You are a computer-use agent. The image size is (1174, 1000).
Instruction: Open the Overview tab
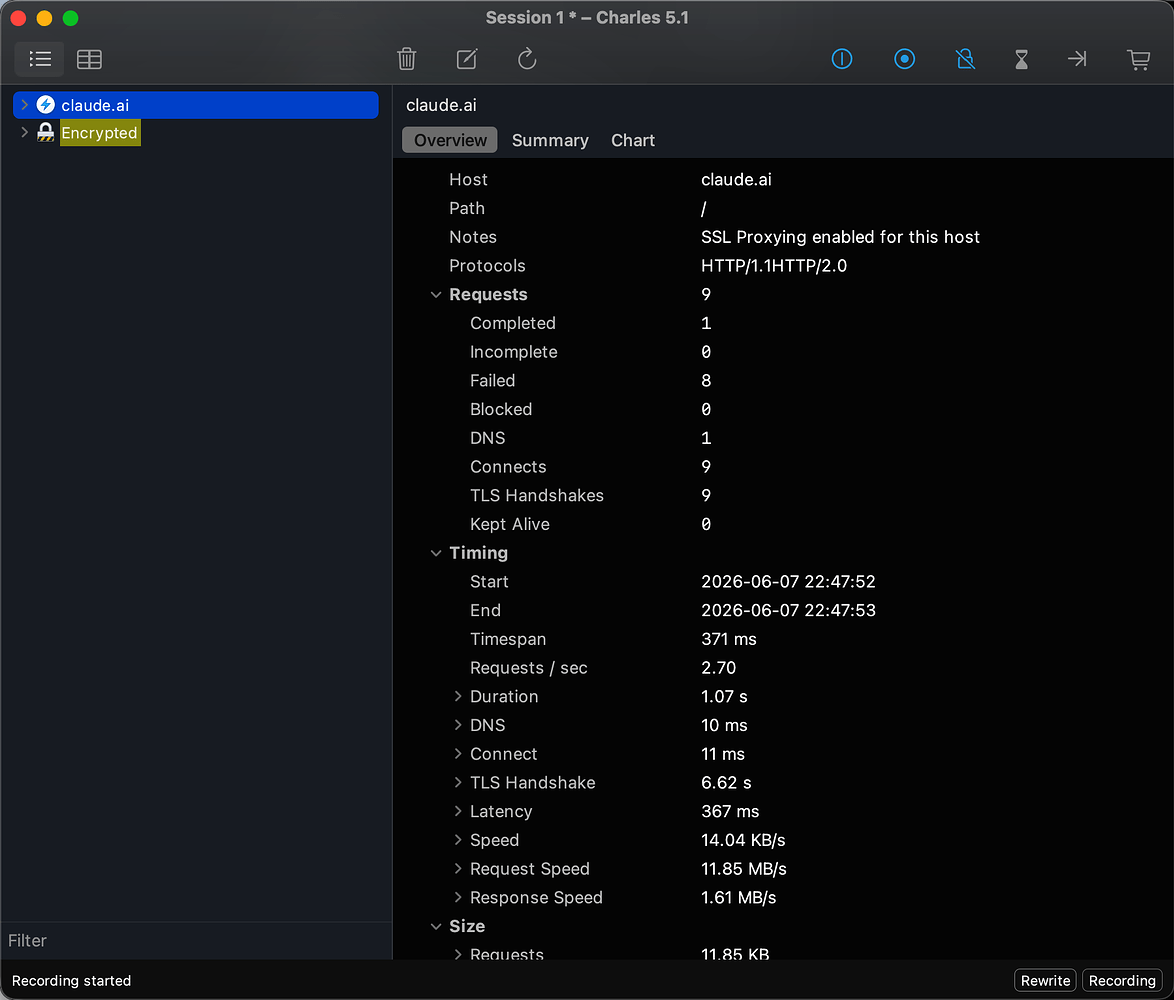[450, 140]
